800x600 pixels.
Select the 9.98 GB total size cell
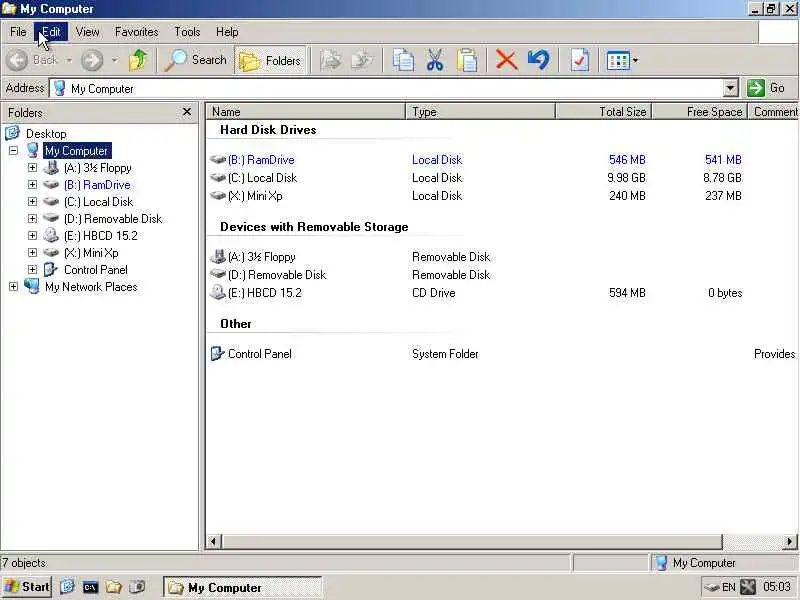[x=626, y=178]
